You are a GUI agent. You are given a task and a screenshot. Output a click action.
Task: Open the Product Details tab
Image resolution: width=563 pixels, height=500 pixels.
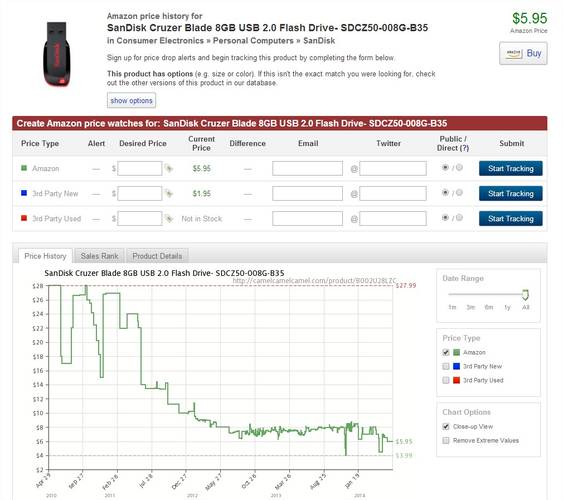click(157, 256)
